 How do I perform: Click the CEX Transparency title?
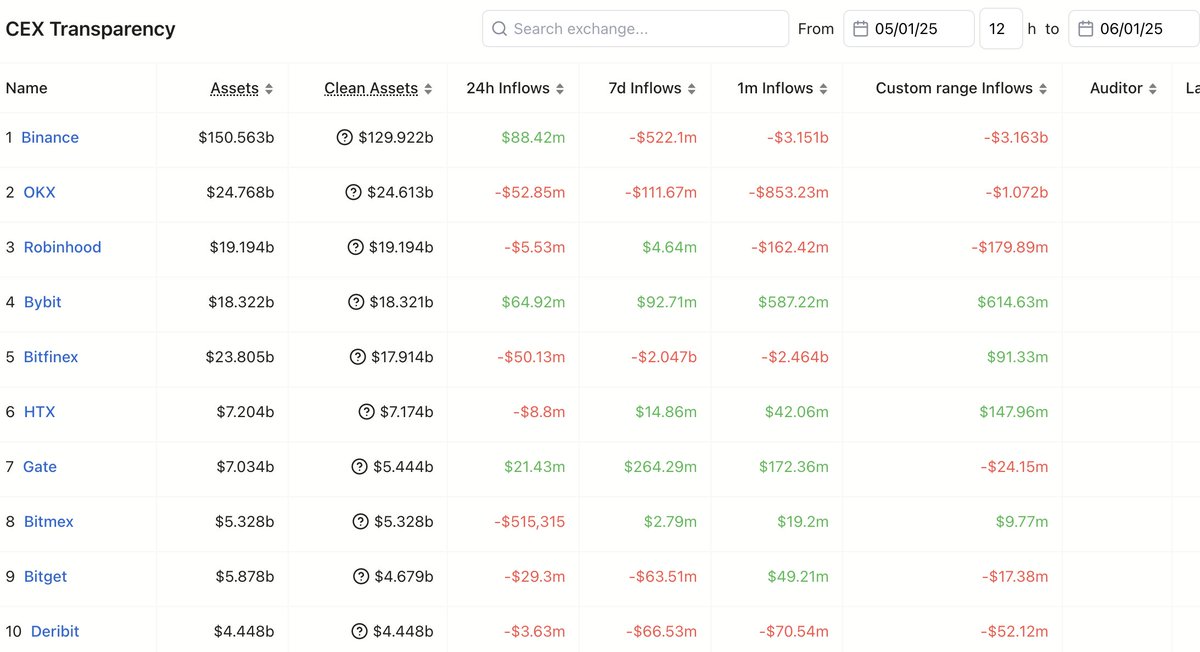(90, 29)
